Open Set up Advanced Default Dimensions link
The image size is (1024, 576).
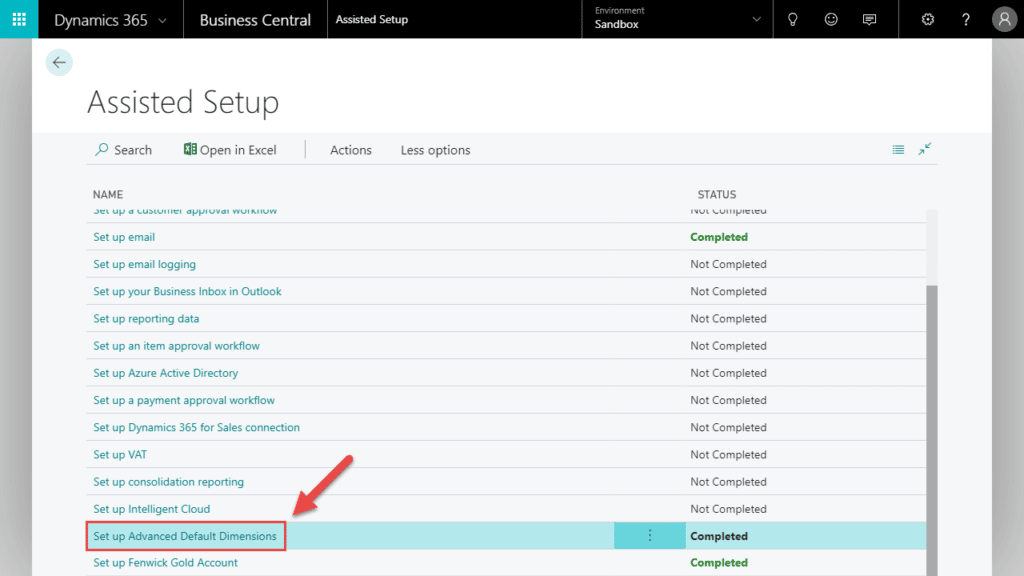[x=185, y=536]
